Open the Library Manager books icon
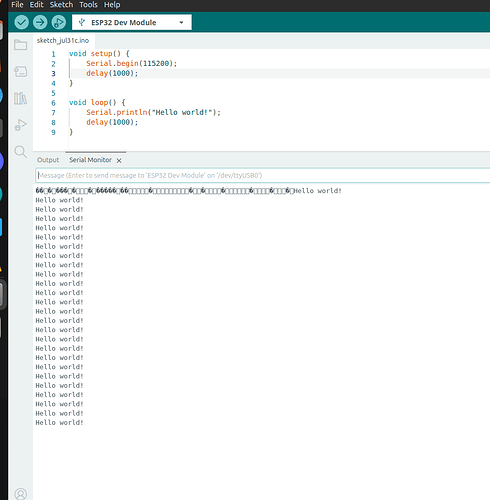 pyautogui.click(x=20, y=98)
